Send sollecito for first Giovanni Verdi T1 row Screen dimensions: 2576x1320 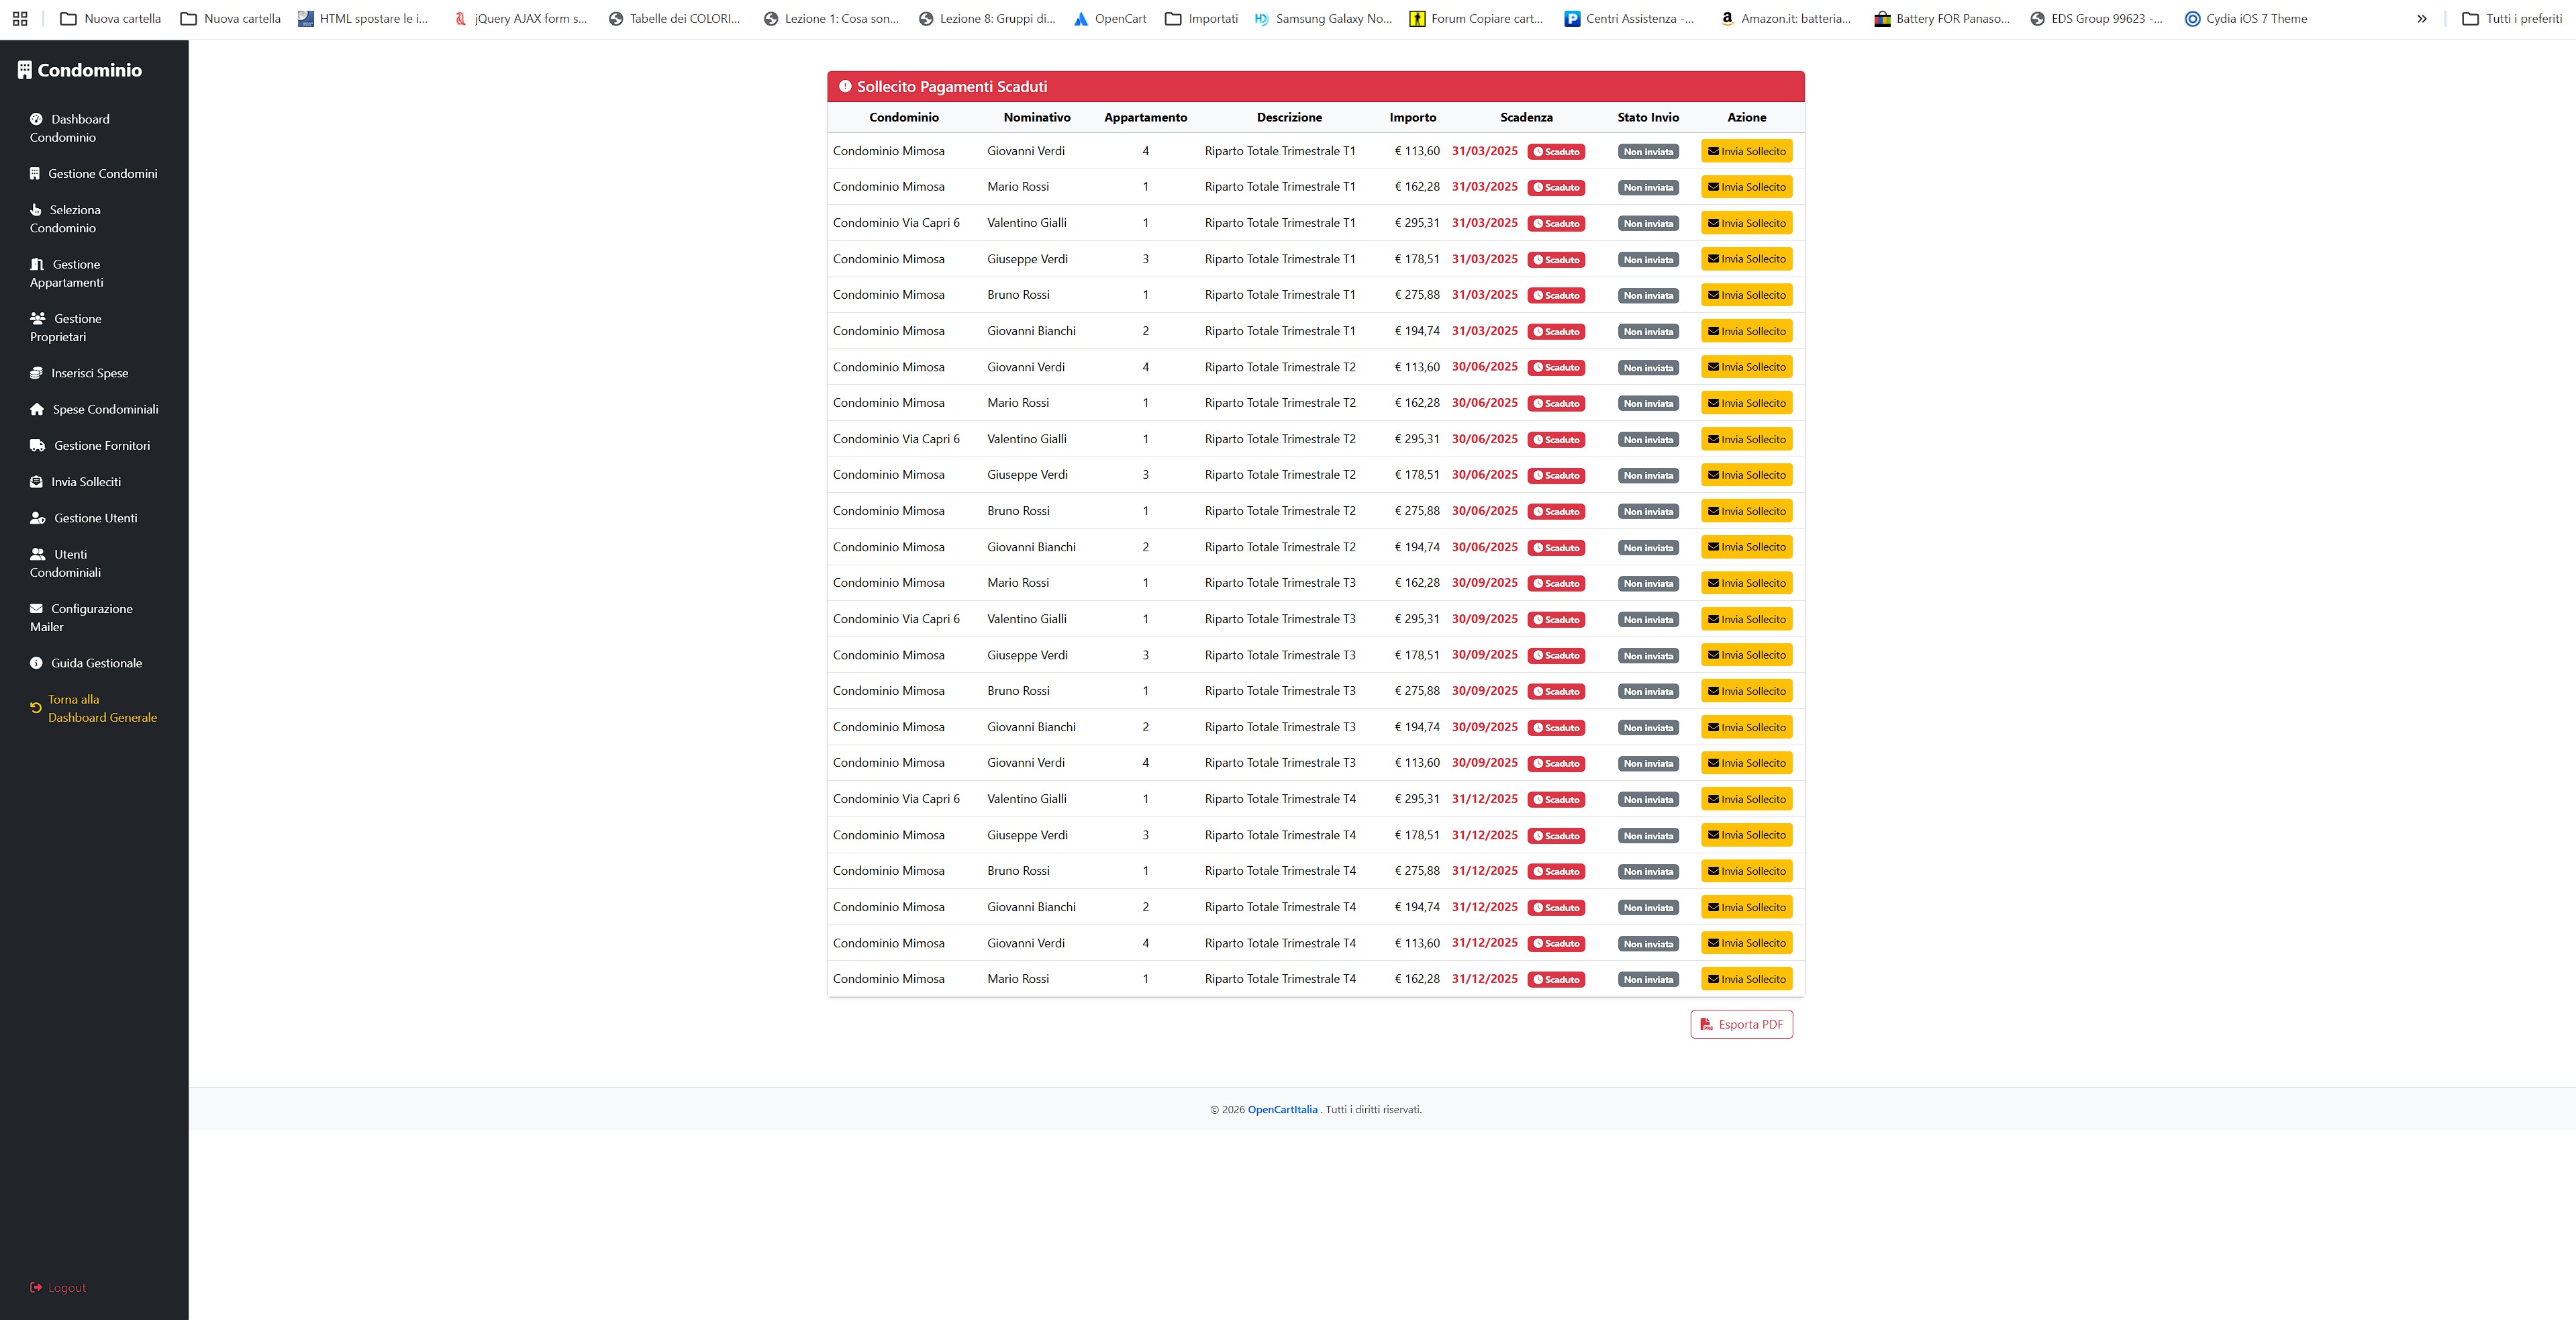pos(1746,151)
